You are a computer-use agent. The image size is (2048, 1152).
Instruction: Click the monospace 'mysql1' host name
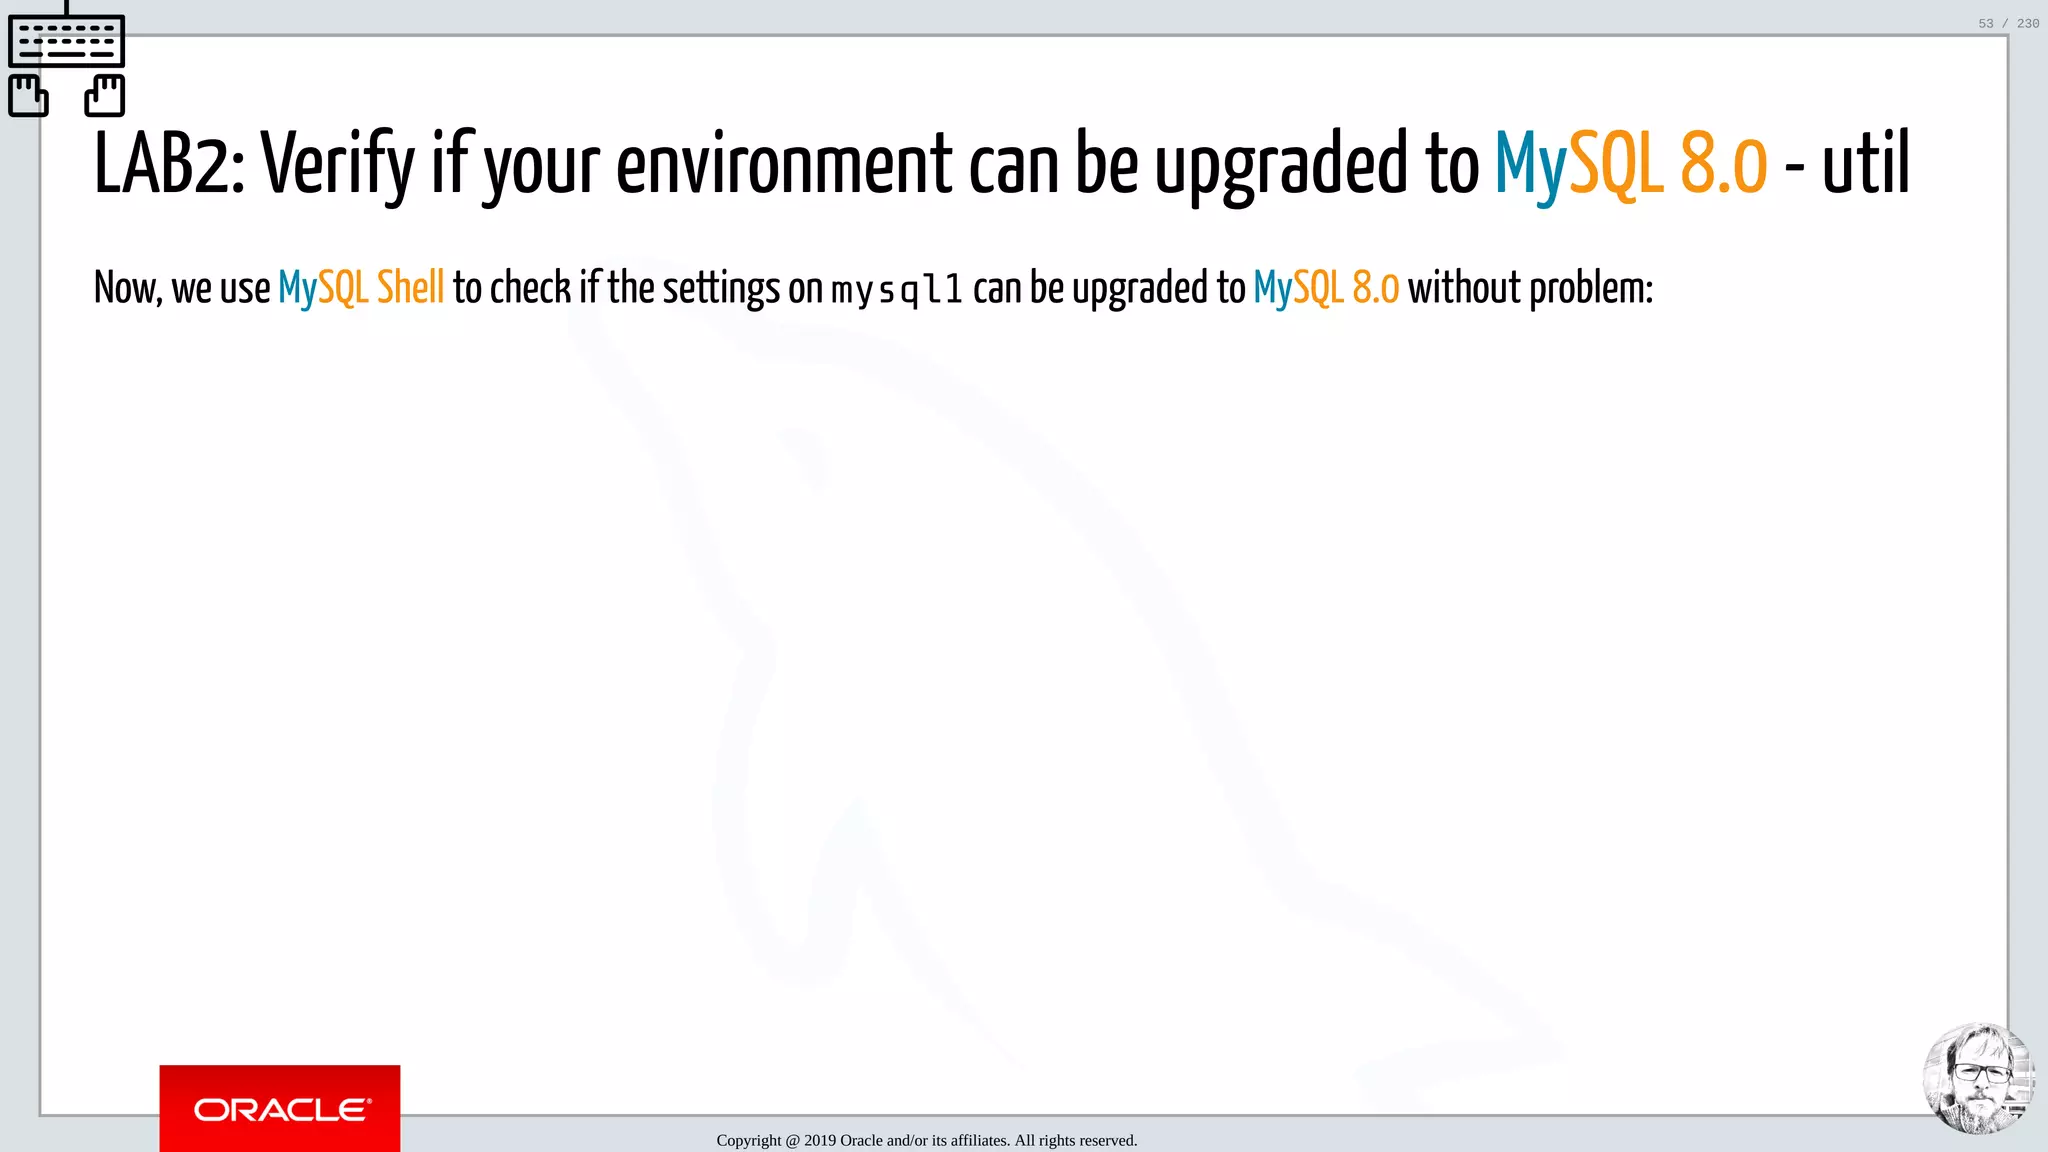click(897, 290)
